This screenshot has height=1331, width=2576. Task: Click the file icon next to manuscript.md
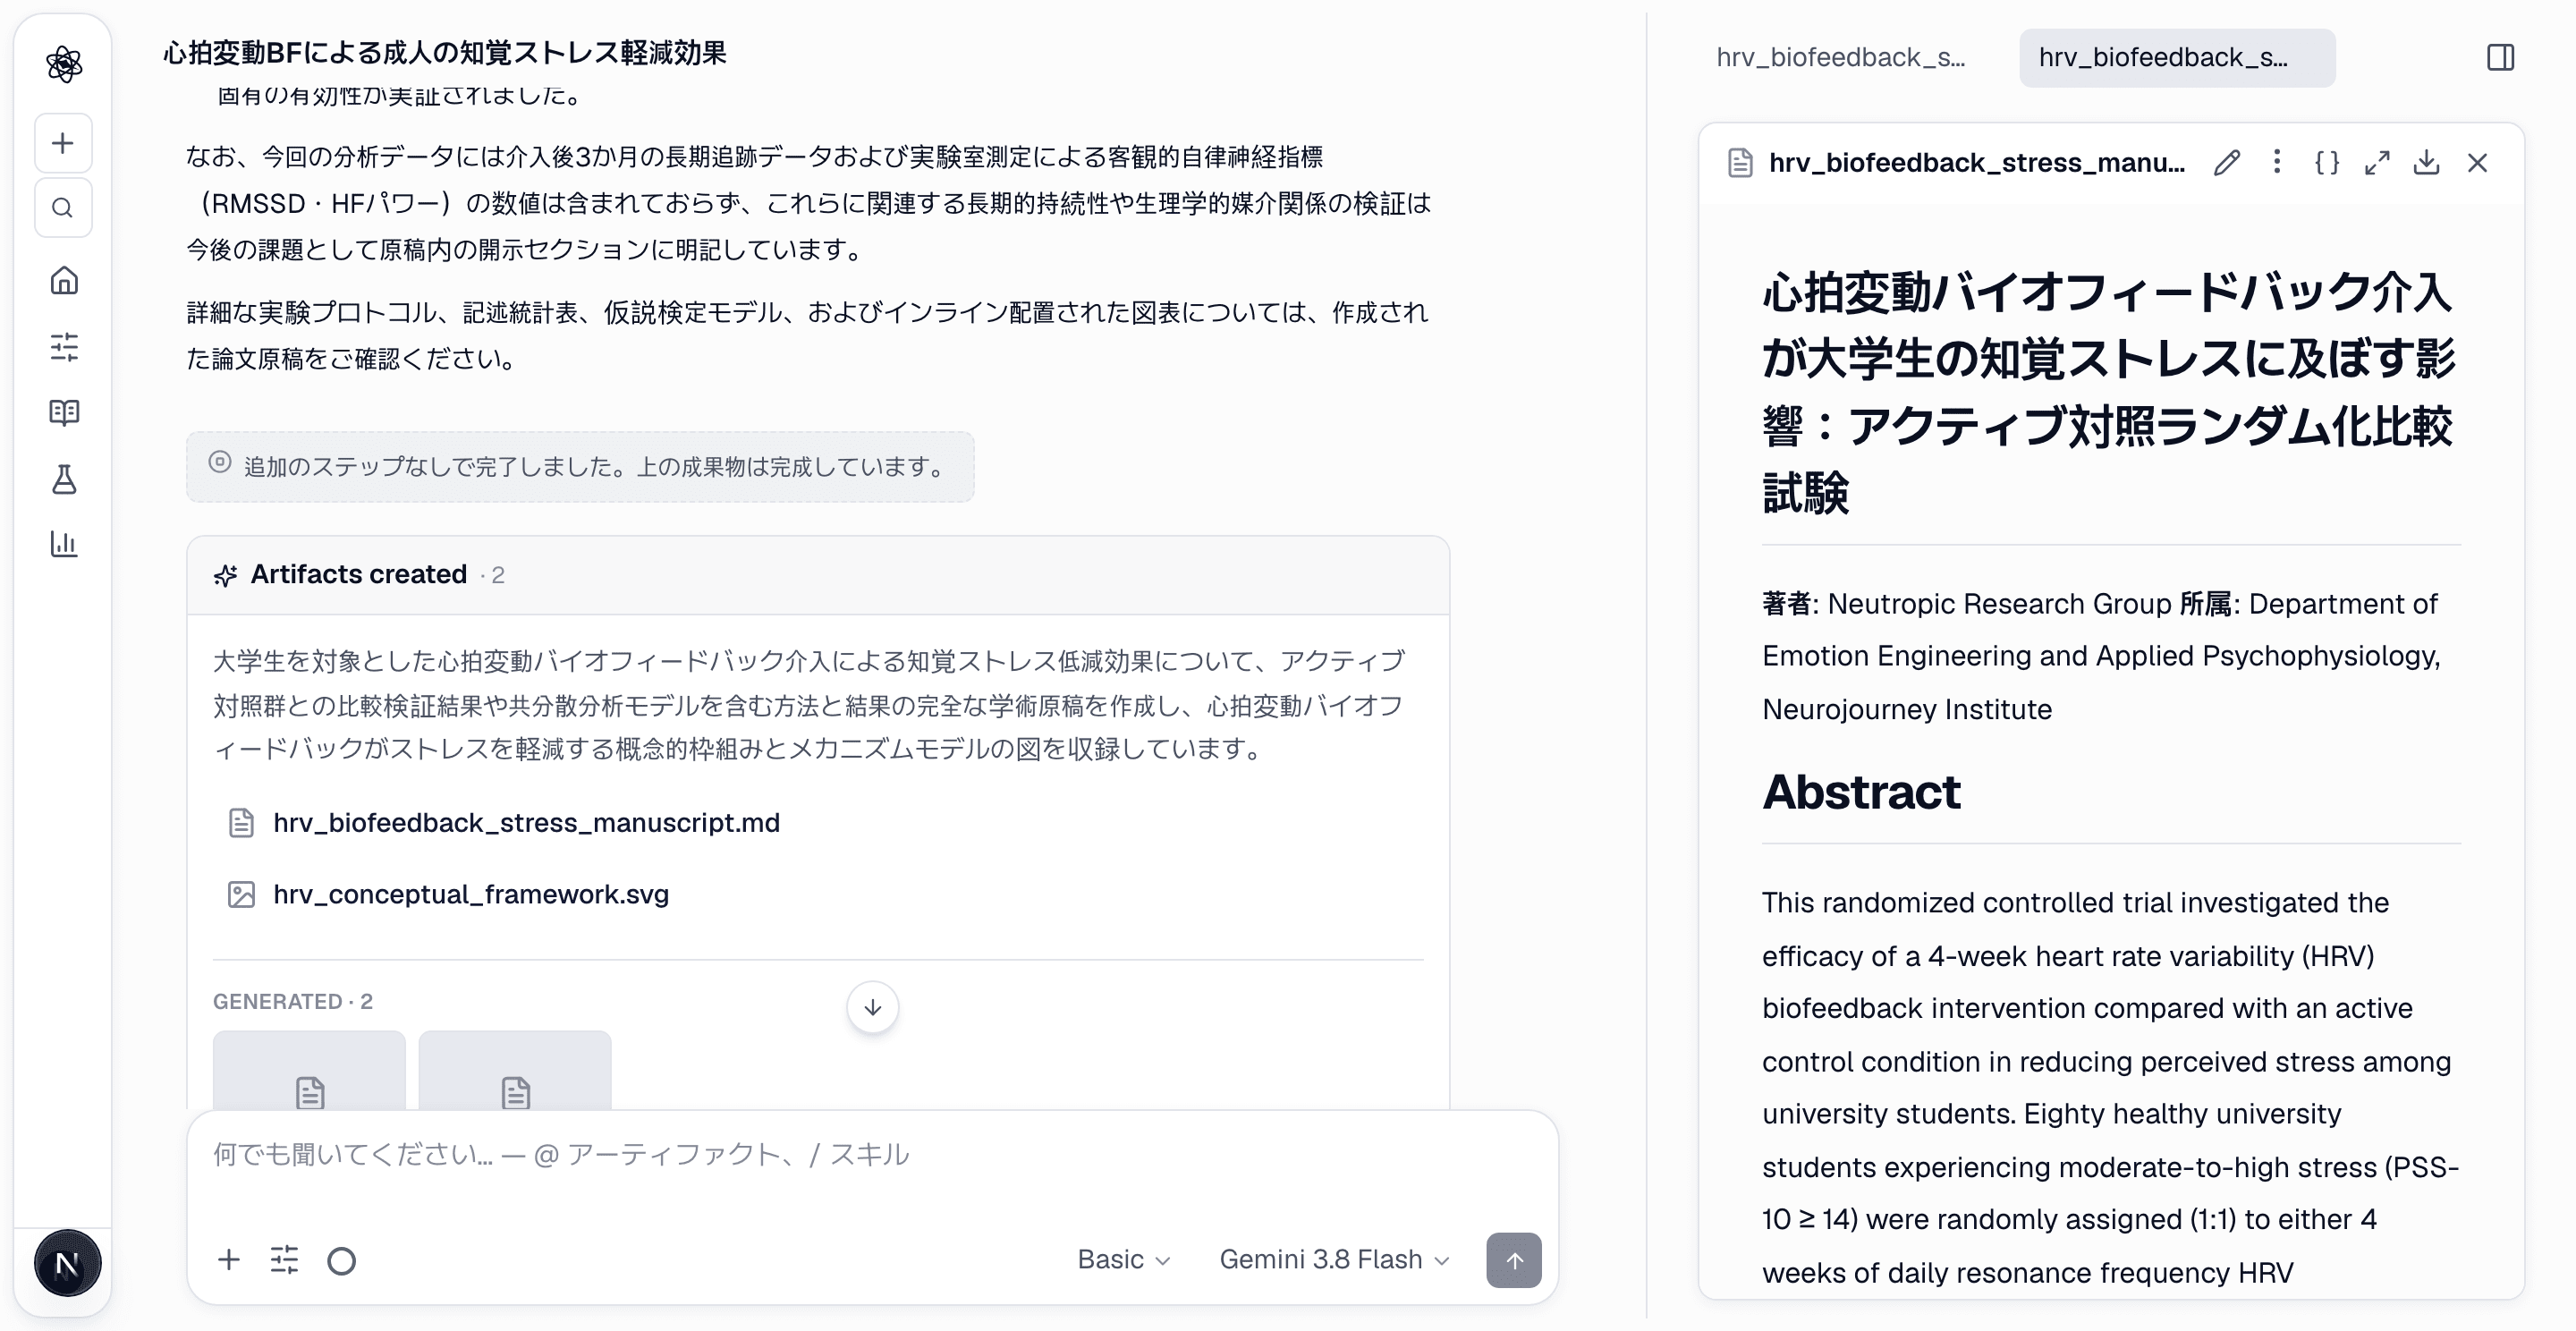[x=241, y=822]
